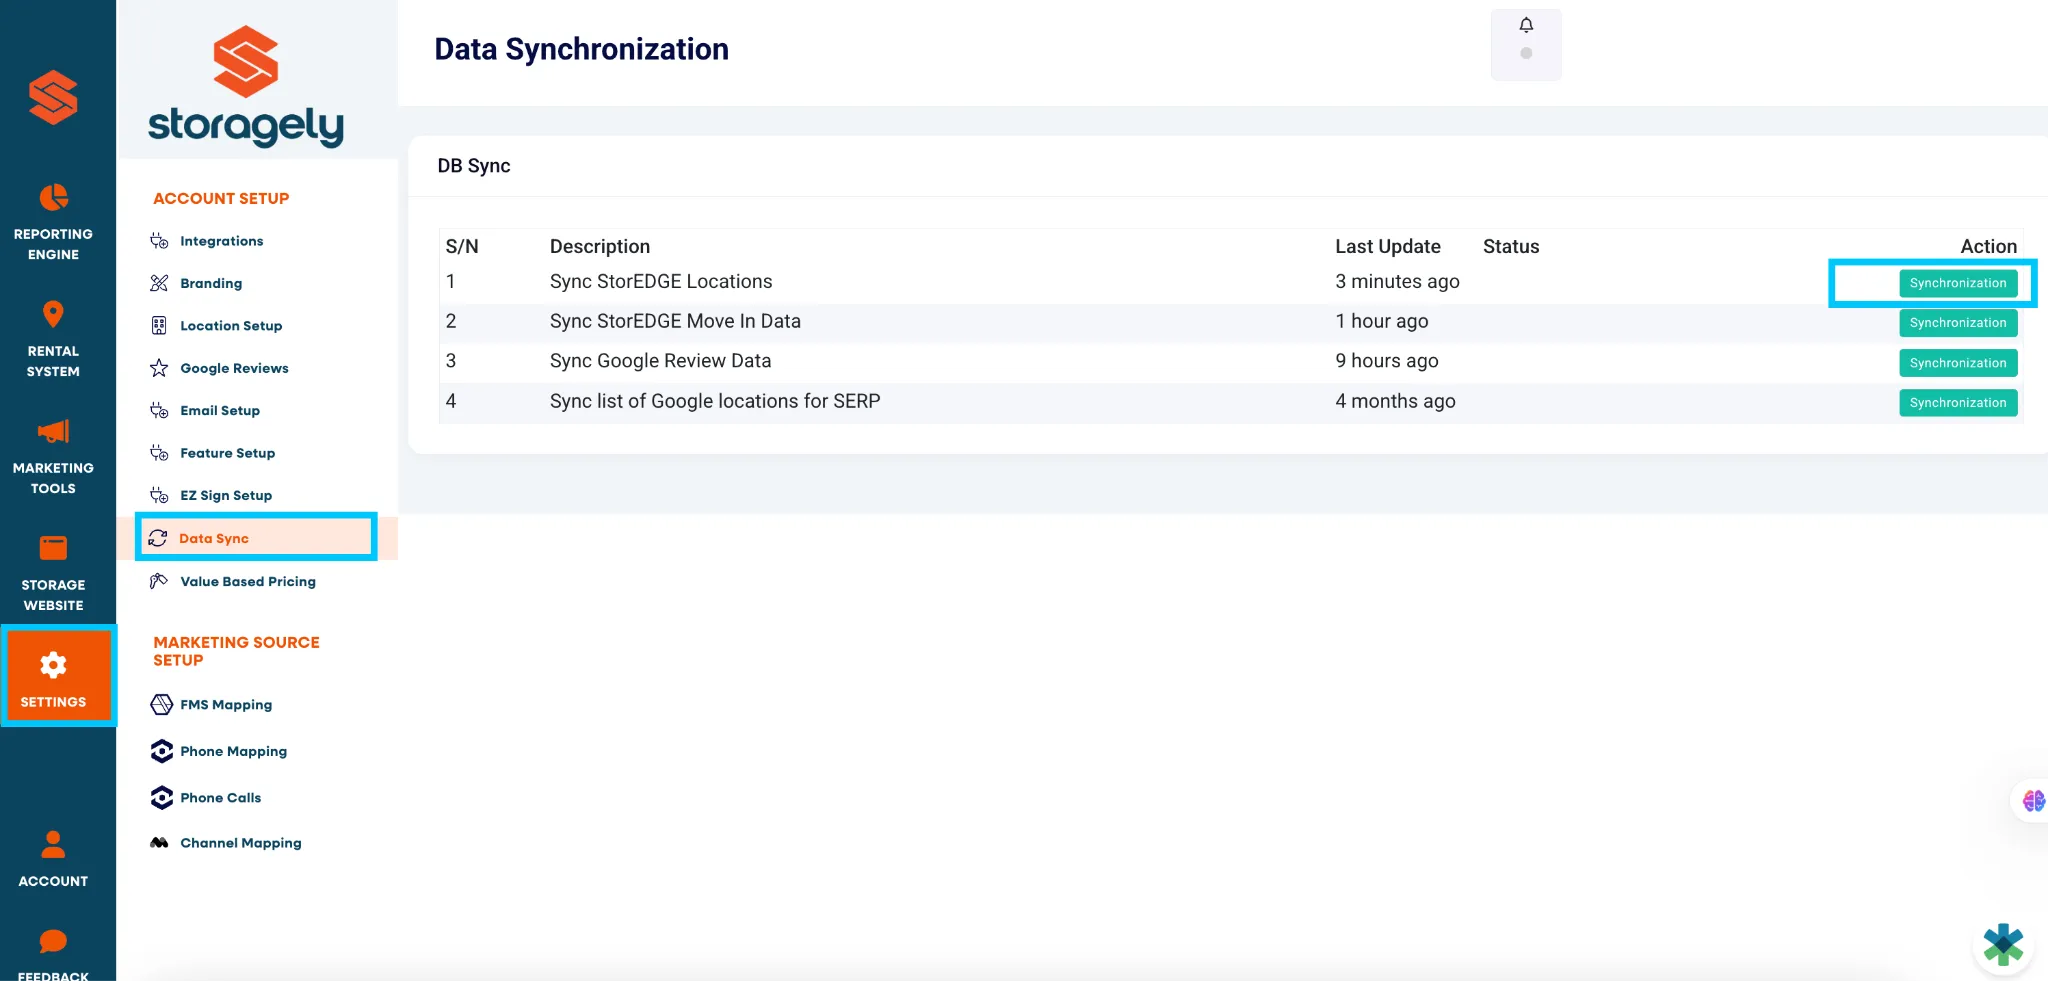
Task: Synchronize StorEDGE Move In Data row
Action: coord(1958,323)
